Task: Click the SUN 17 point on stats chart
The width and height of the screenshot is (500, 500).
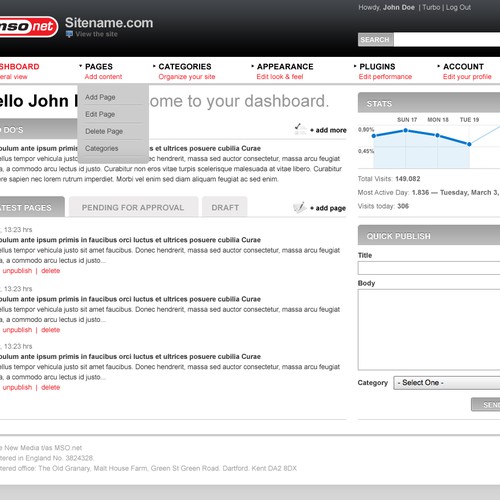Action: pyautogui.click(x=406, y=130)
